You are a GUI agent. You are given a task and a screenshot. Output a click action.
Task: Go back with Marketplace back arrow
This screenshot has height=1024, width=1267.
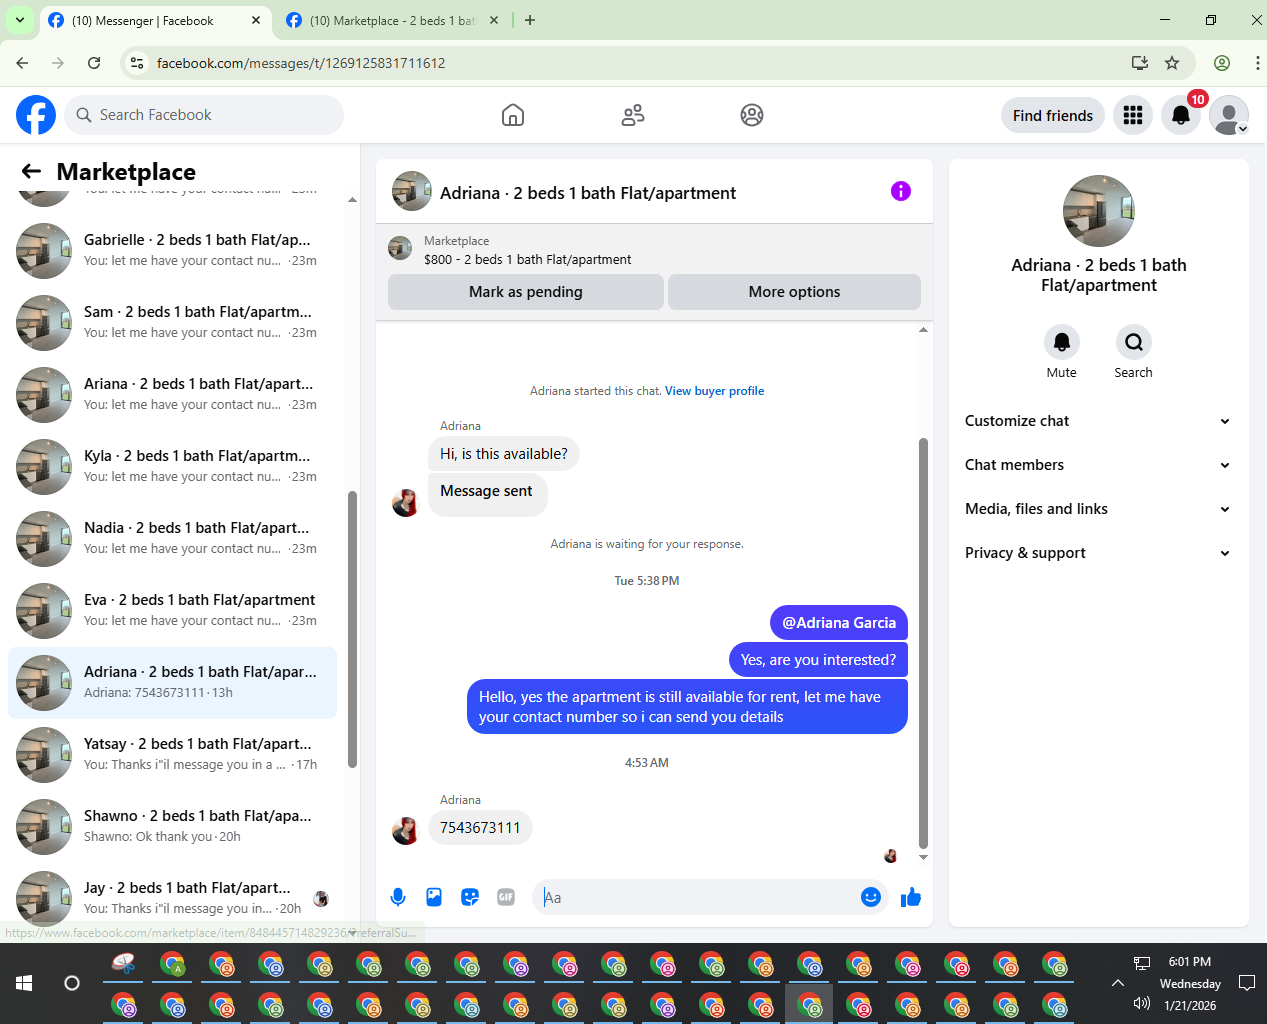click(x=32, y=171)
